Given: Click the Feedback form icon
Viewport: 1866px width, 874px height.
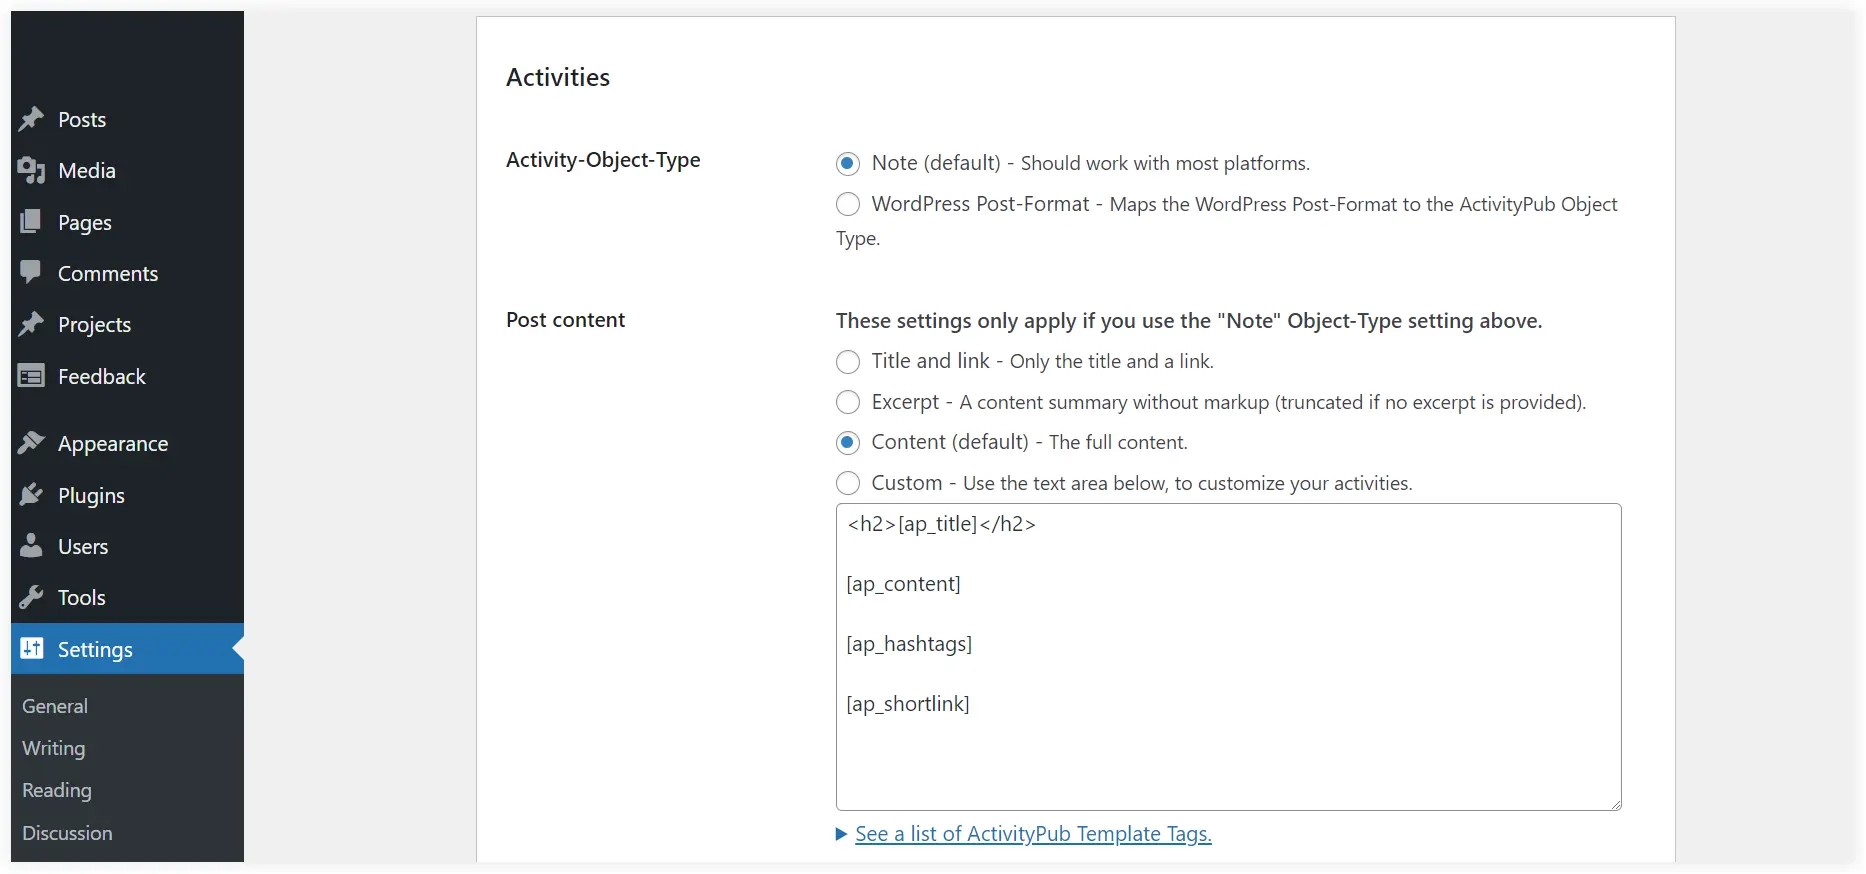Looking at the screenshot, I should click(31, 377).
